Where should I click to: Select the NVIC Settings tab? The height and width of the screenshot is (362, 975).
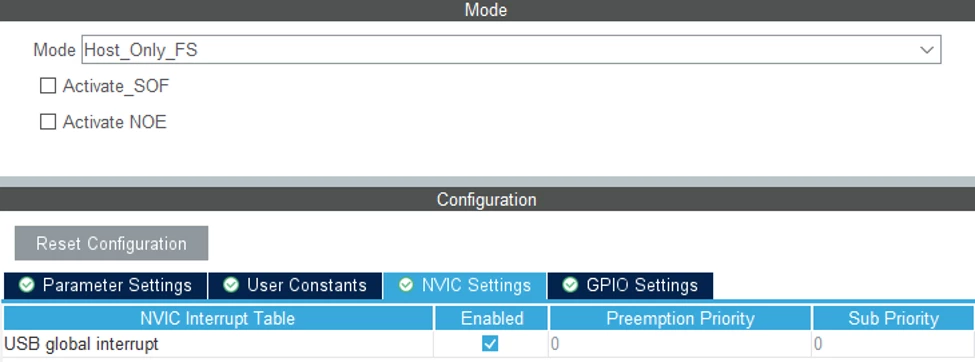tap(465, 285)
